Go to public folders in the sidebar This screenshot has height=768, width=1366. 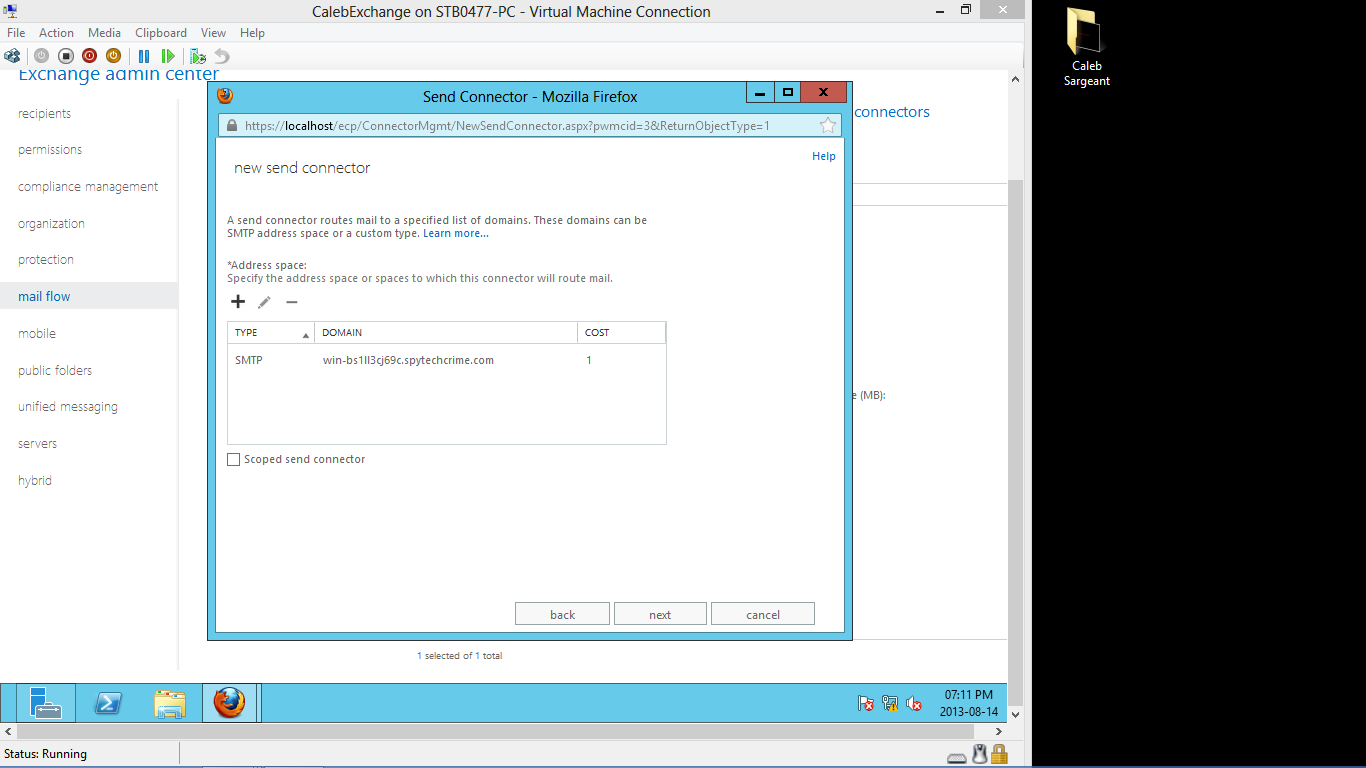pos(55,371)
